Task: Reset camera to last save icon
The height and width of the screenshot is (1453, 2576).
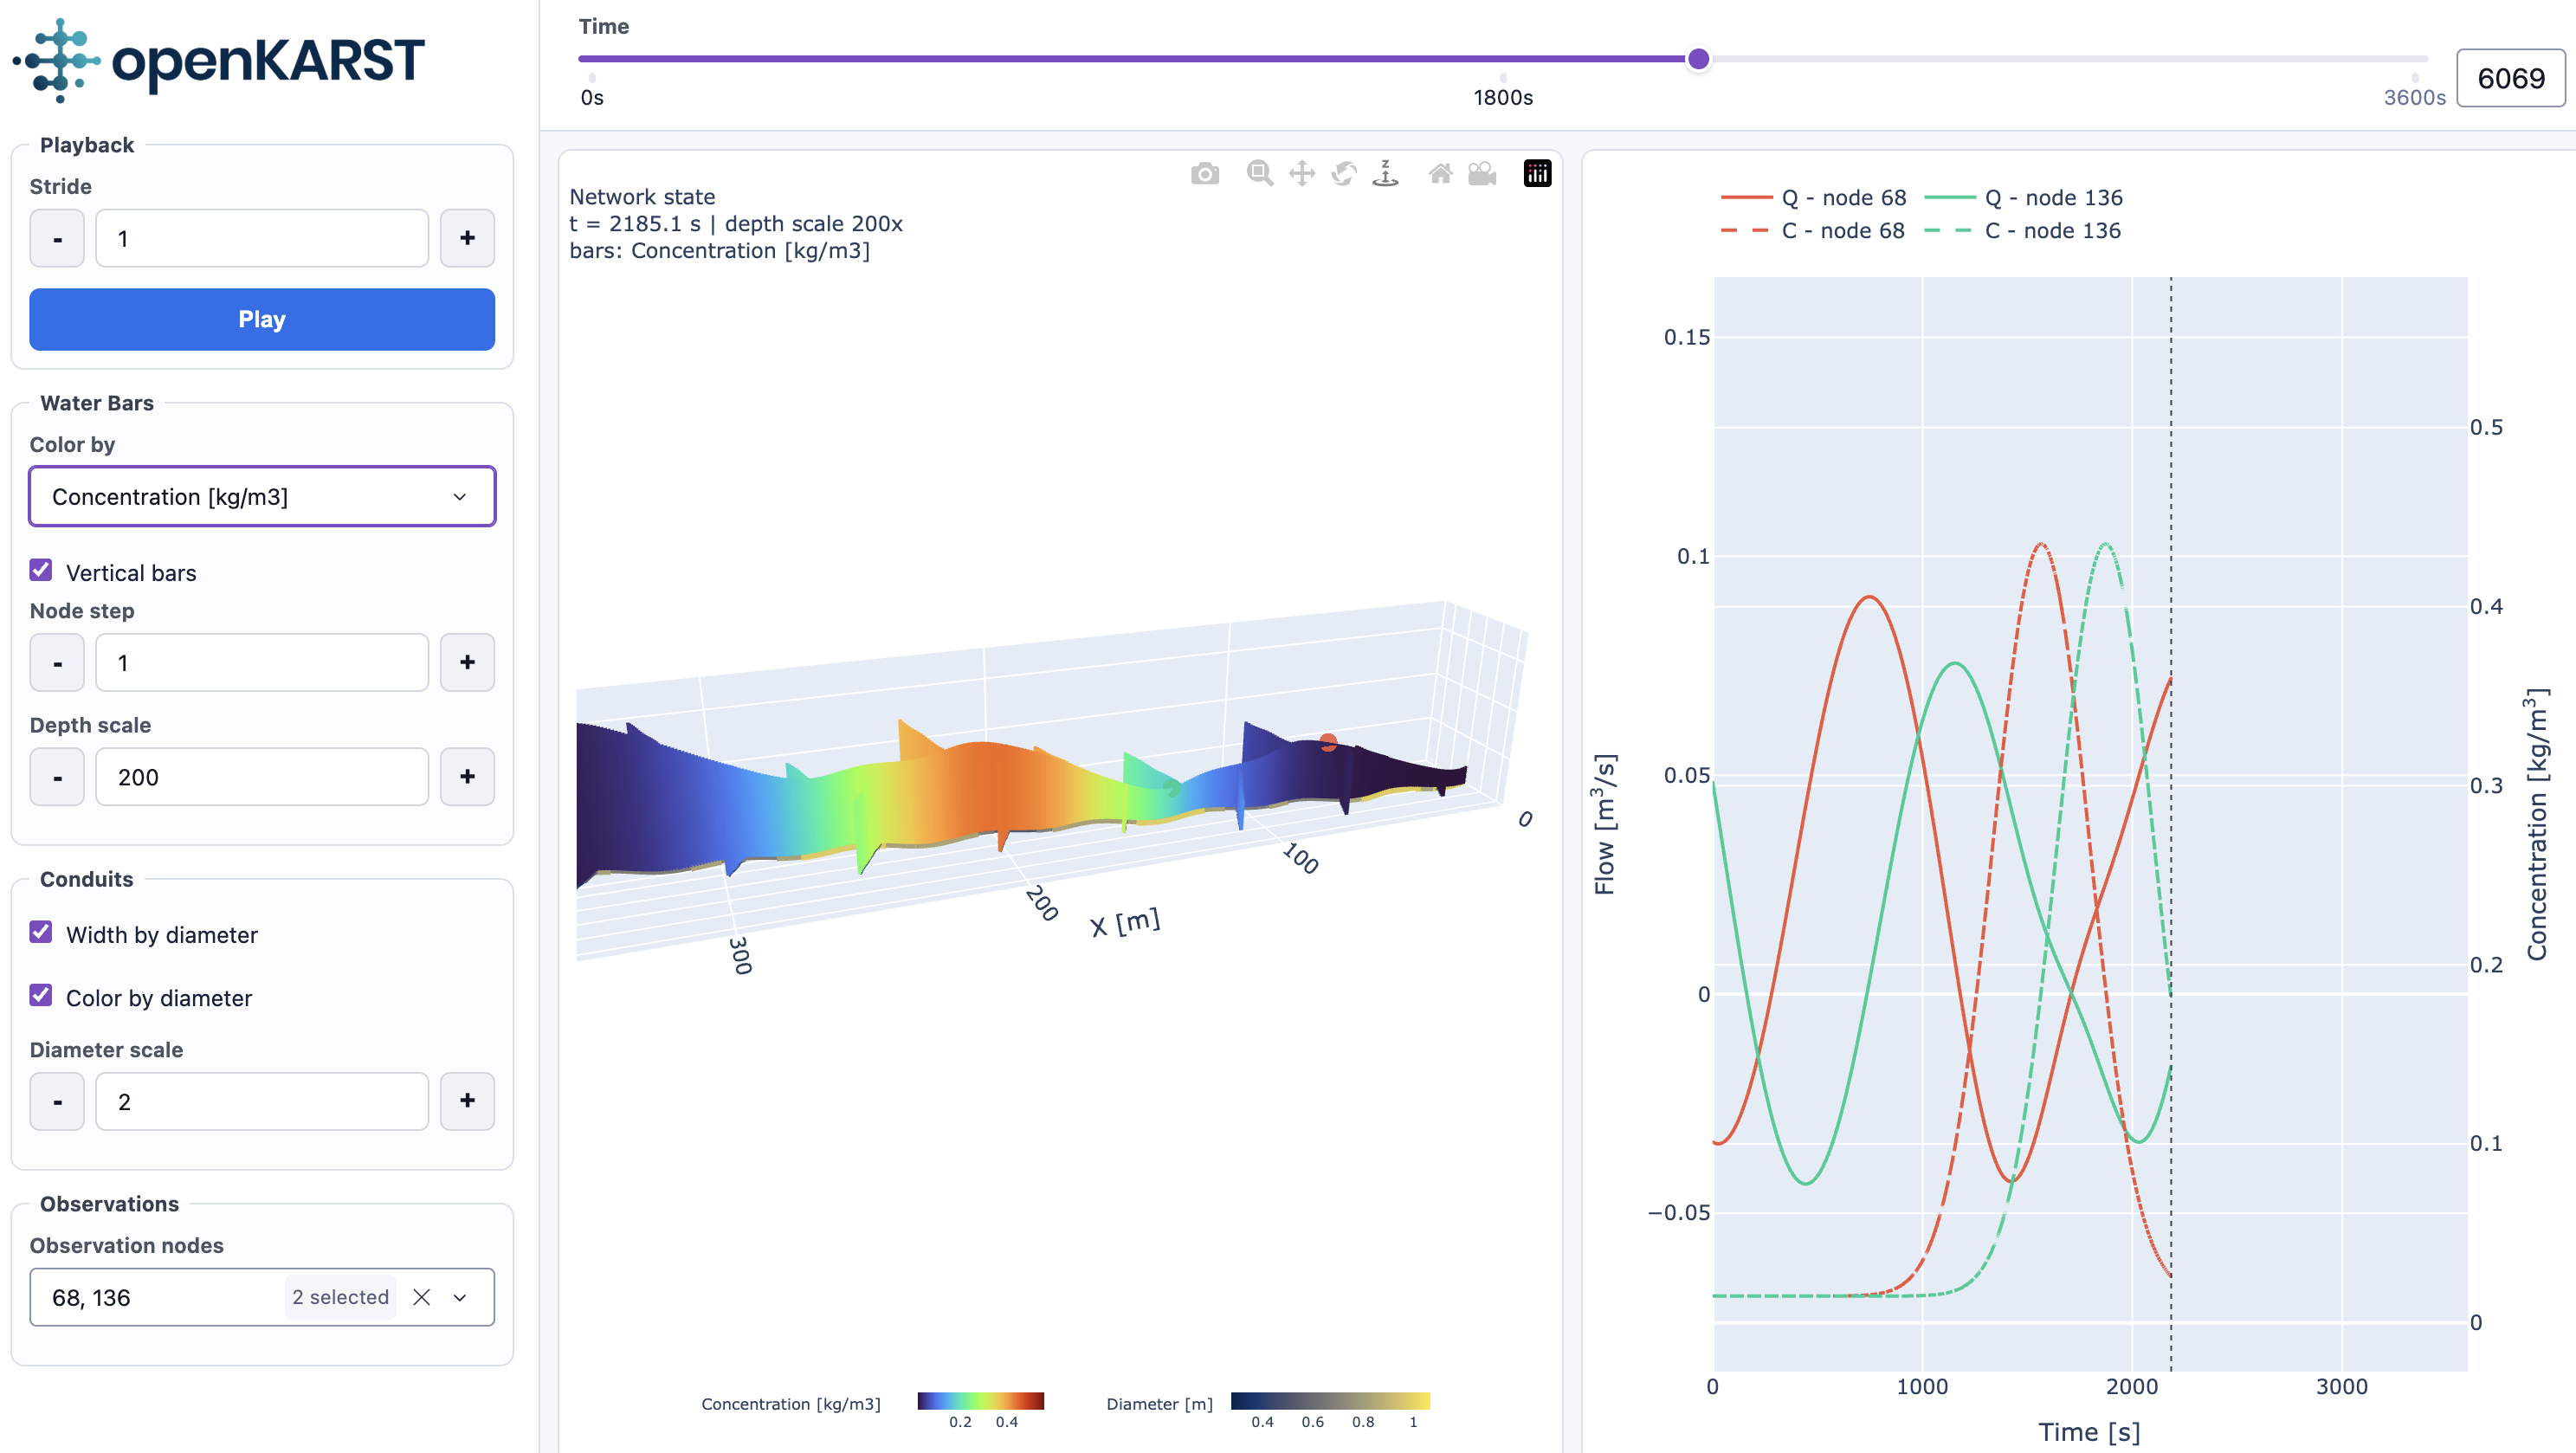Action: pos(1482,174)
